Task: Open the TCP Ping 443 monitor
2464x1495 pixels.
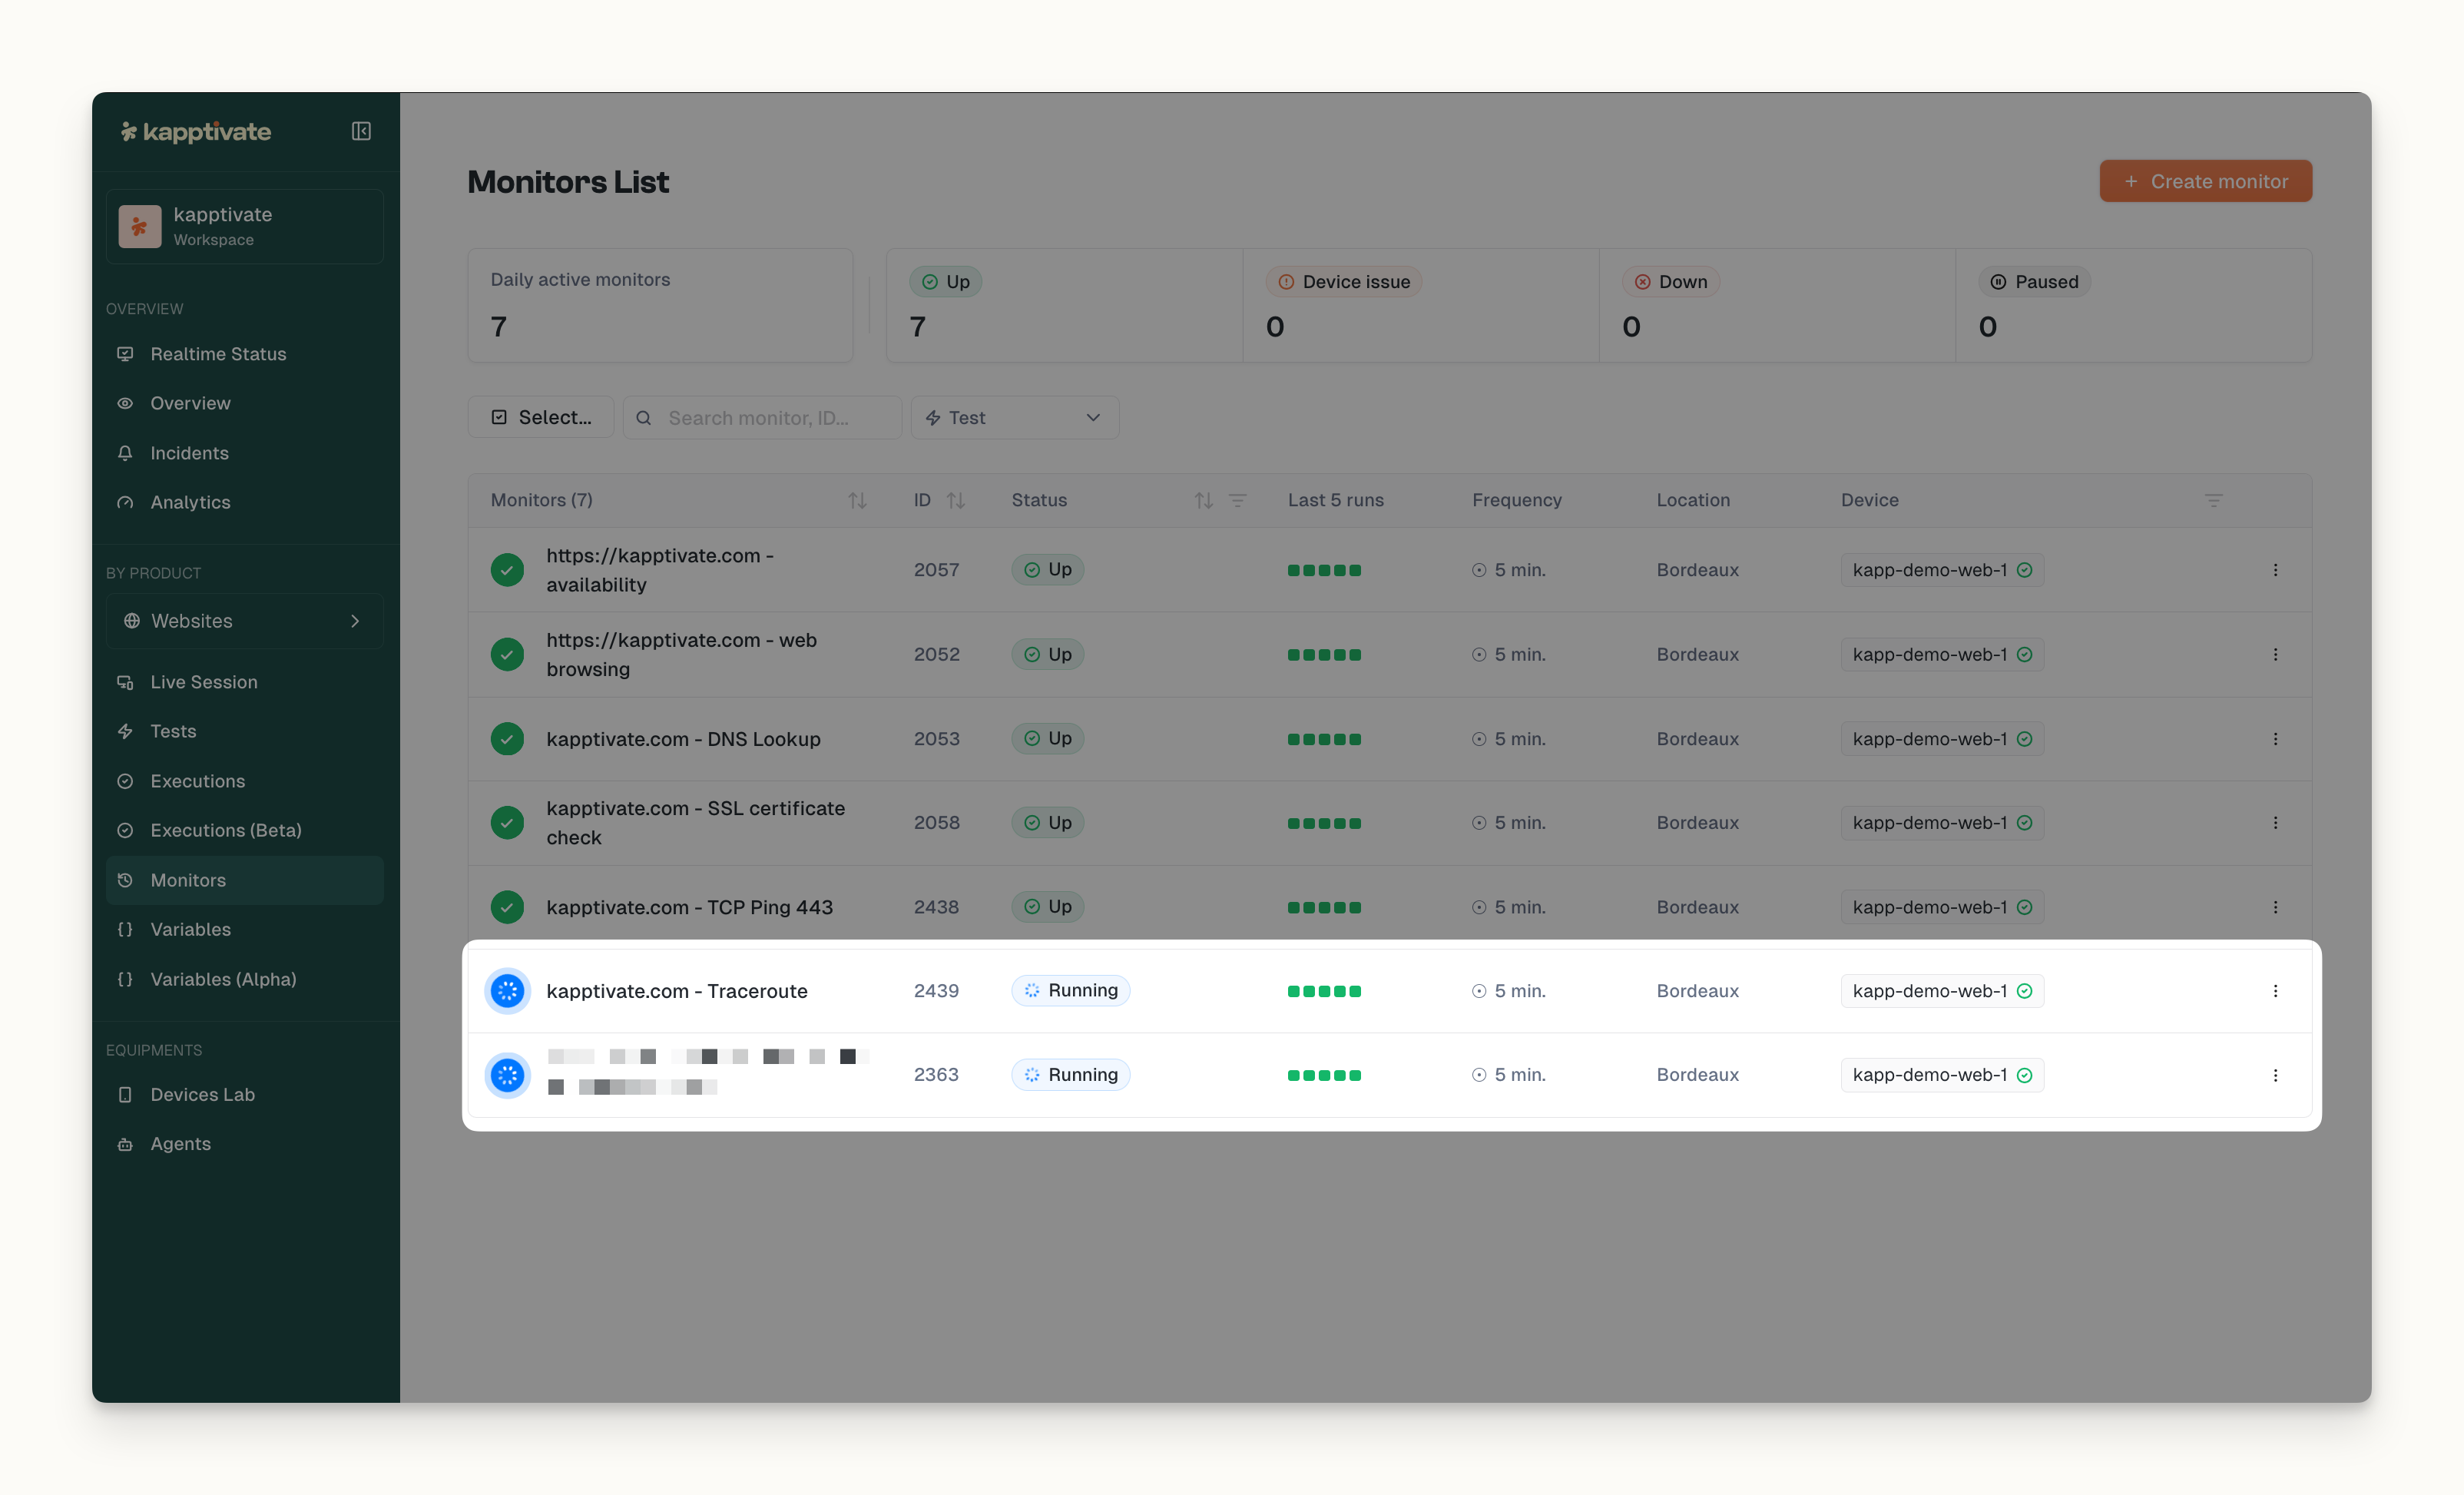Action: [x=689, y=907]
